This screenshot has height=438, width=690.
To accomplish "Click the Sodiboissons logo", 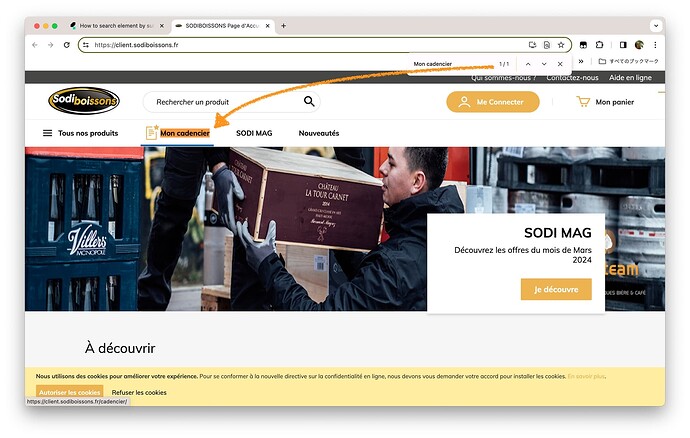I will [x=84, y=101].
